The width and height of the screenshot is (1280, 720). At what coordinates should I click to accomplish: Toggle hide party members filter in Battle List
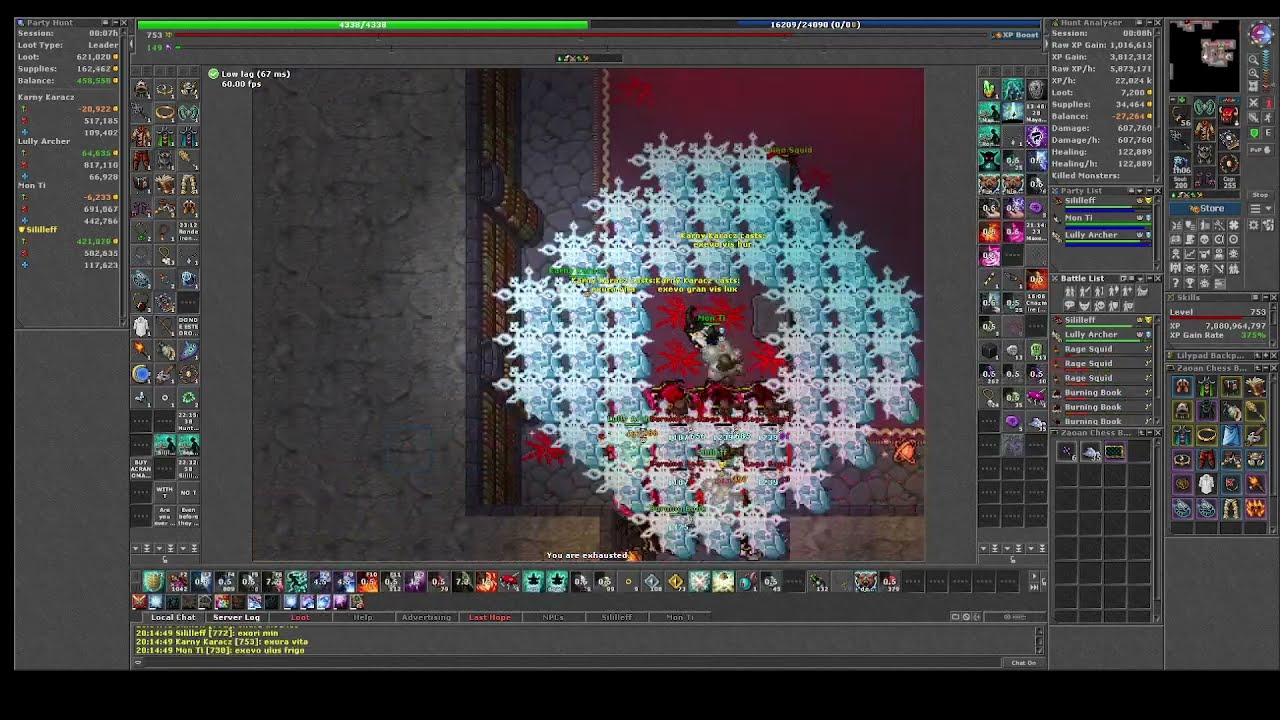point(1113,306)
